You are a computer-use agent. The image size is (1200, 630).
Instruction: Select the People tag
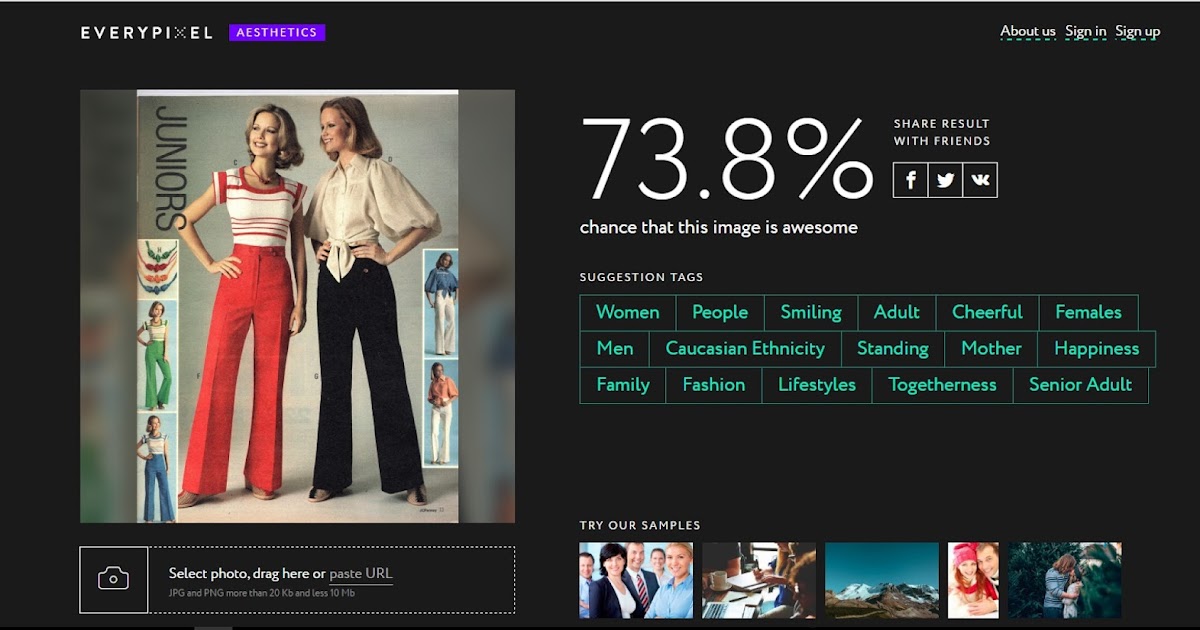coord(720,312)
